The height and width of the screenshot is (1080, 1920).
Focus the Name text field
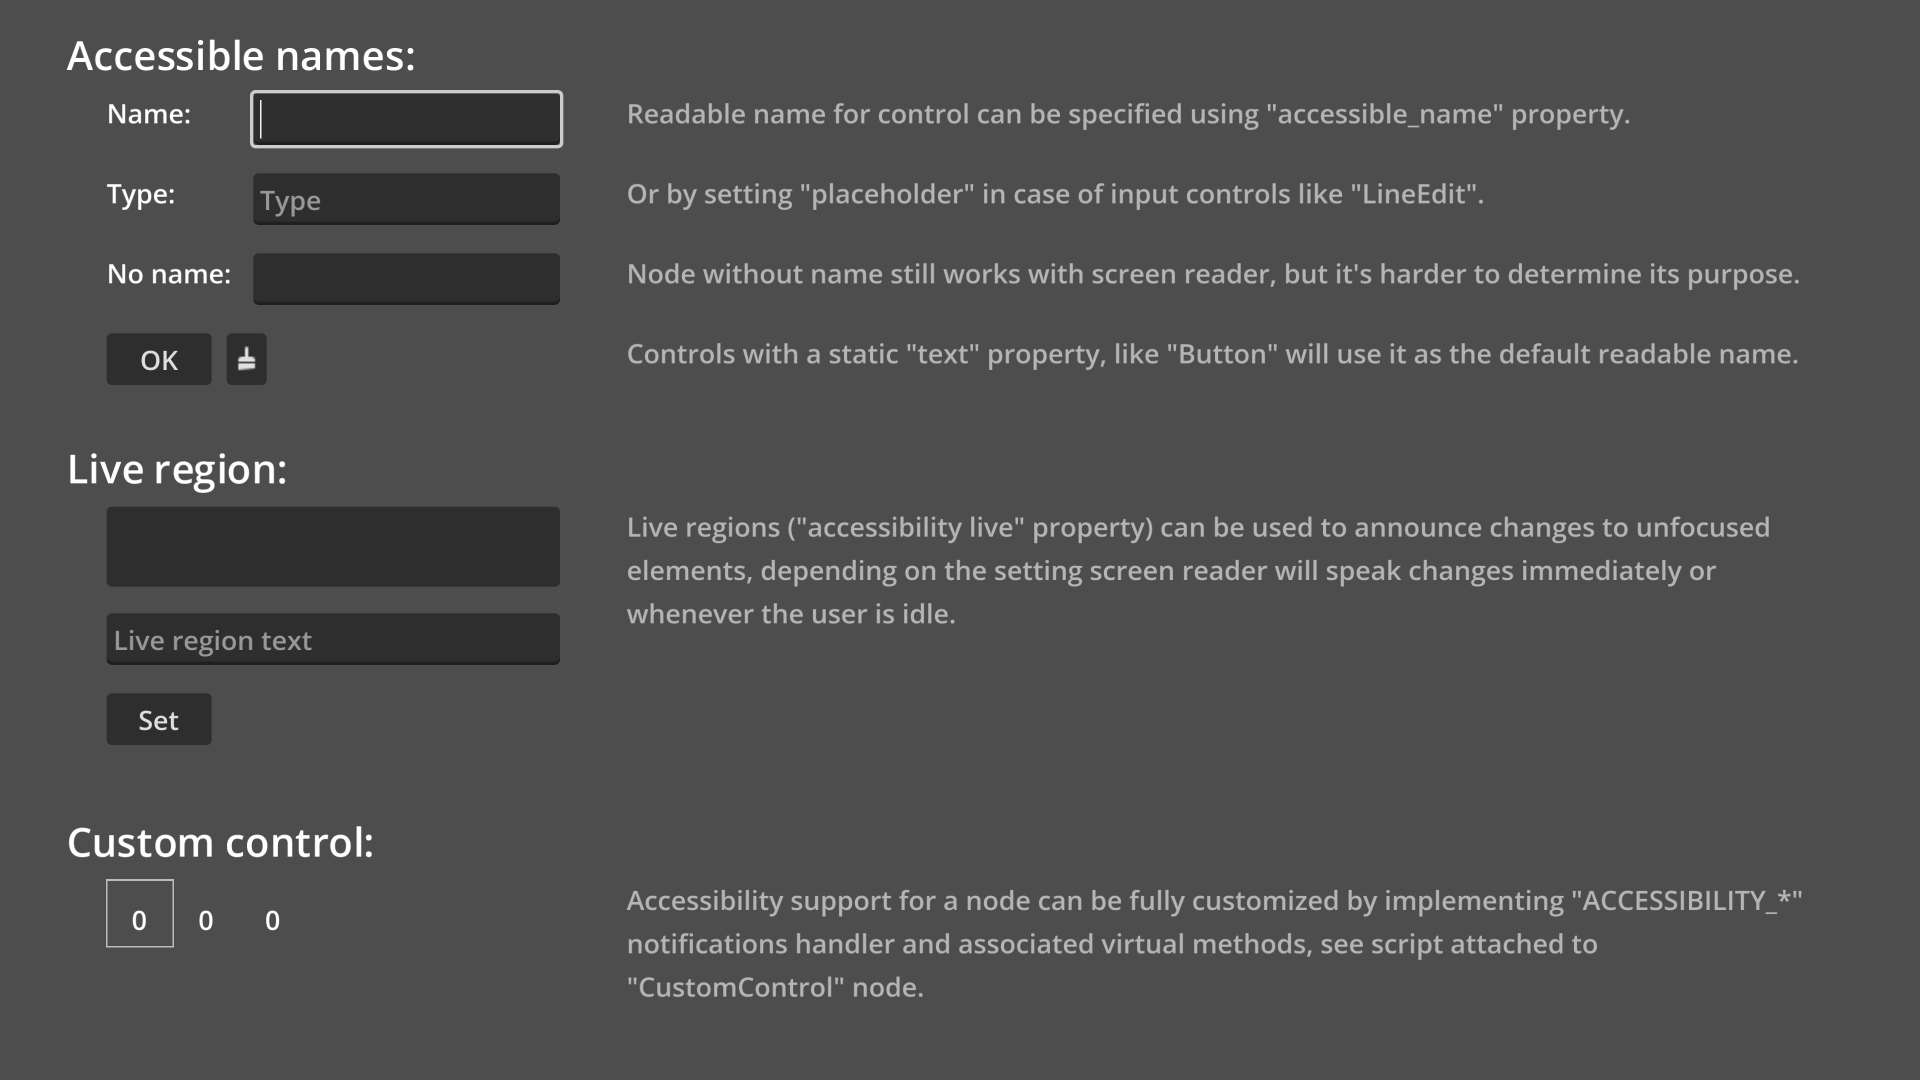[406, 119]
